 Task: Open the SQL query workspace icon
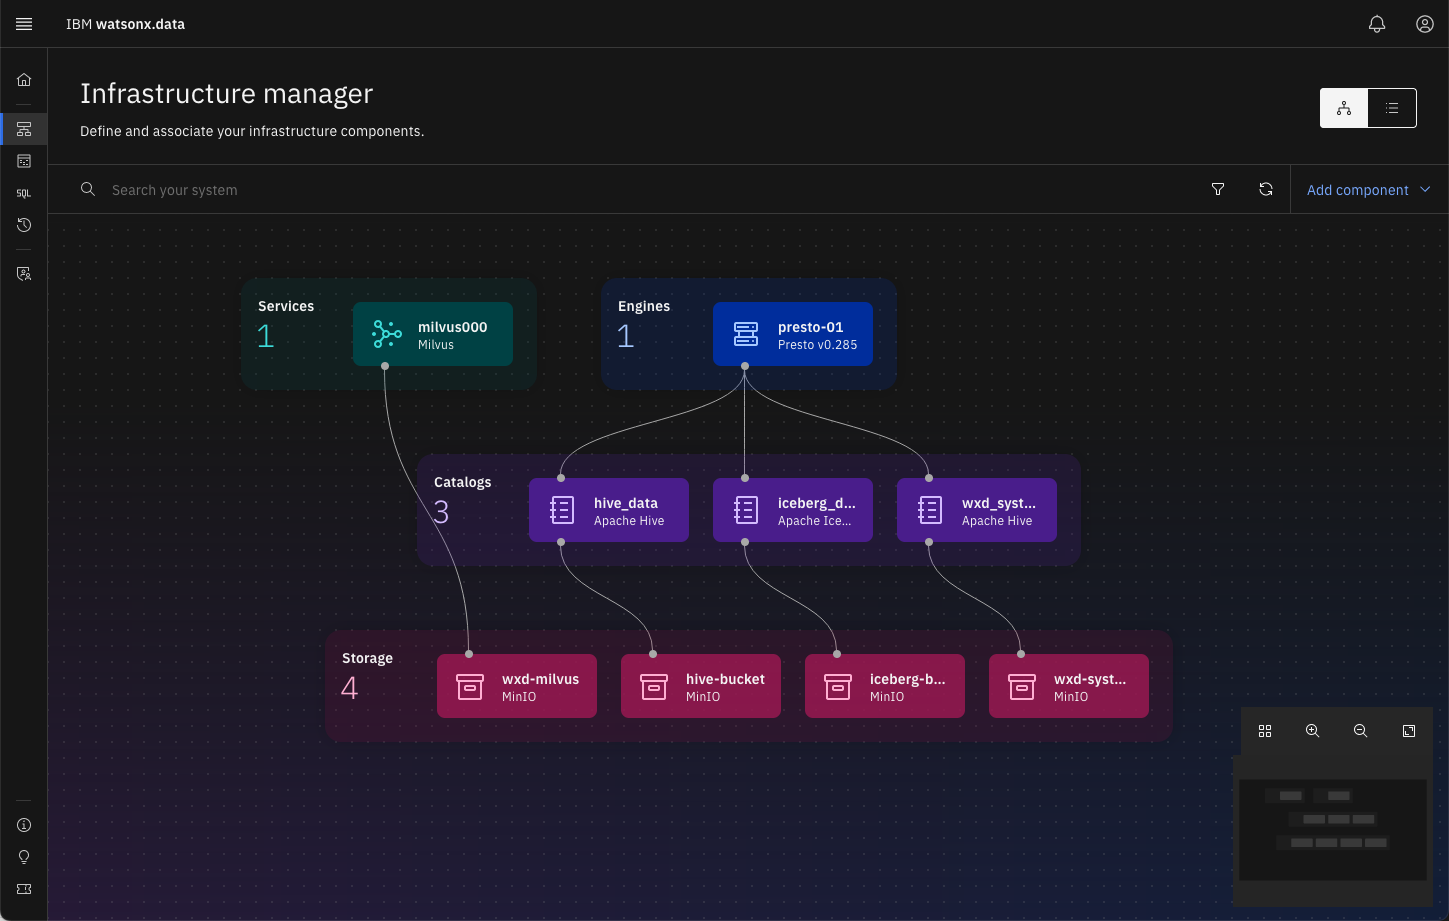(24, 193)
